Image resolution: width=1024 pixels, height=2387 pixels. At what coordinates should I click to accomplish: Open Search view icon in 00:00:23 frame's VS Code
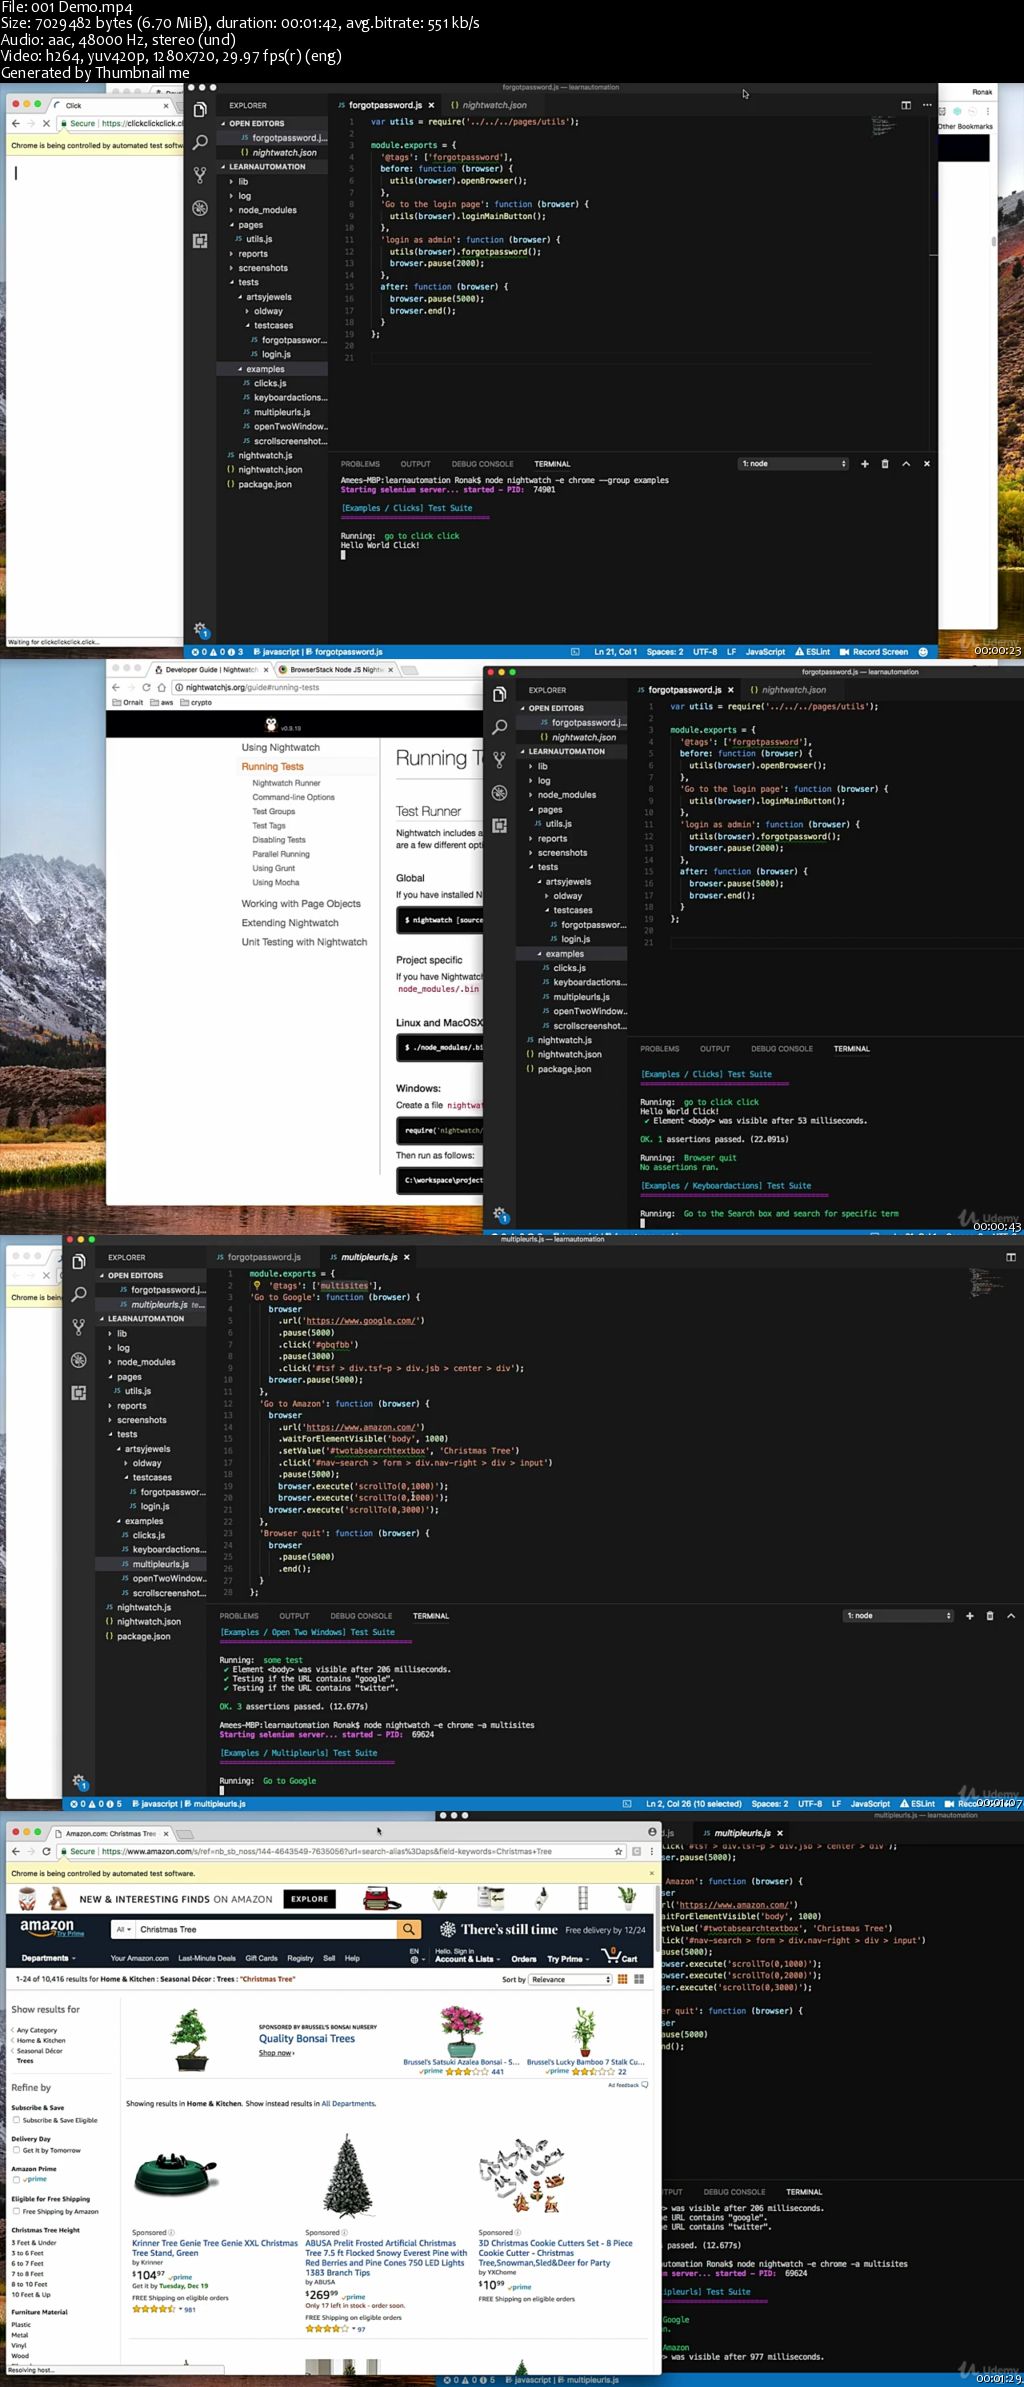point(200,142)
